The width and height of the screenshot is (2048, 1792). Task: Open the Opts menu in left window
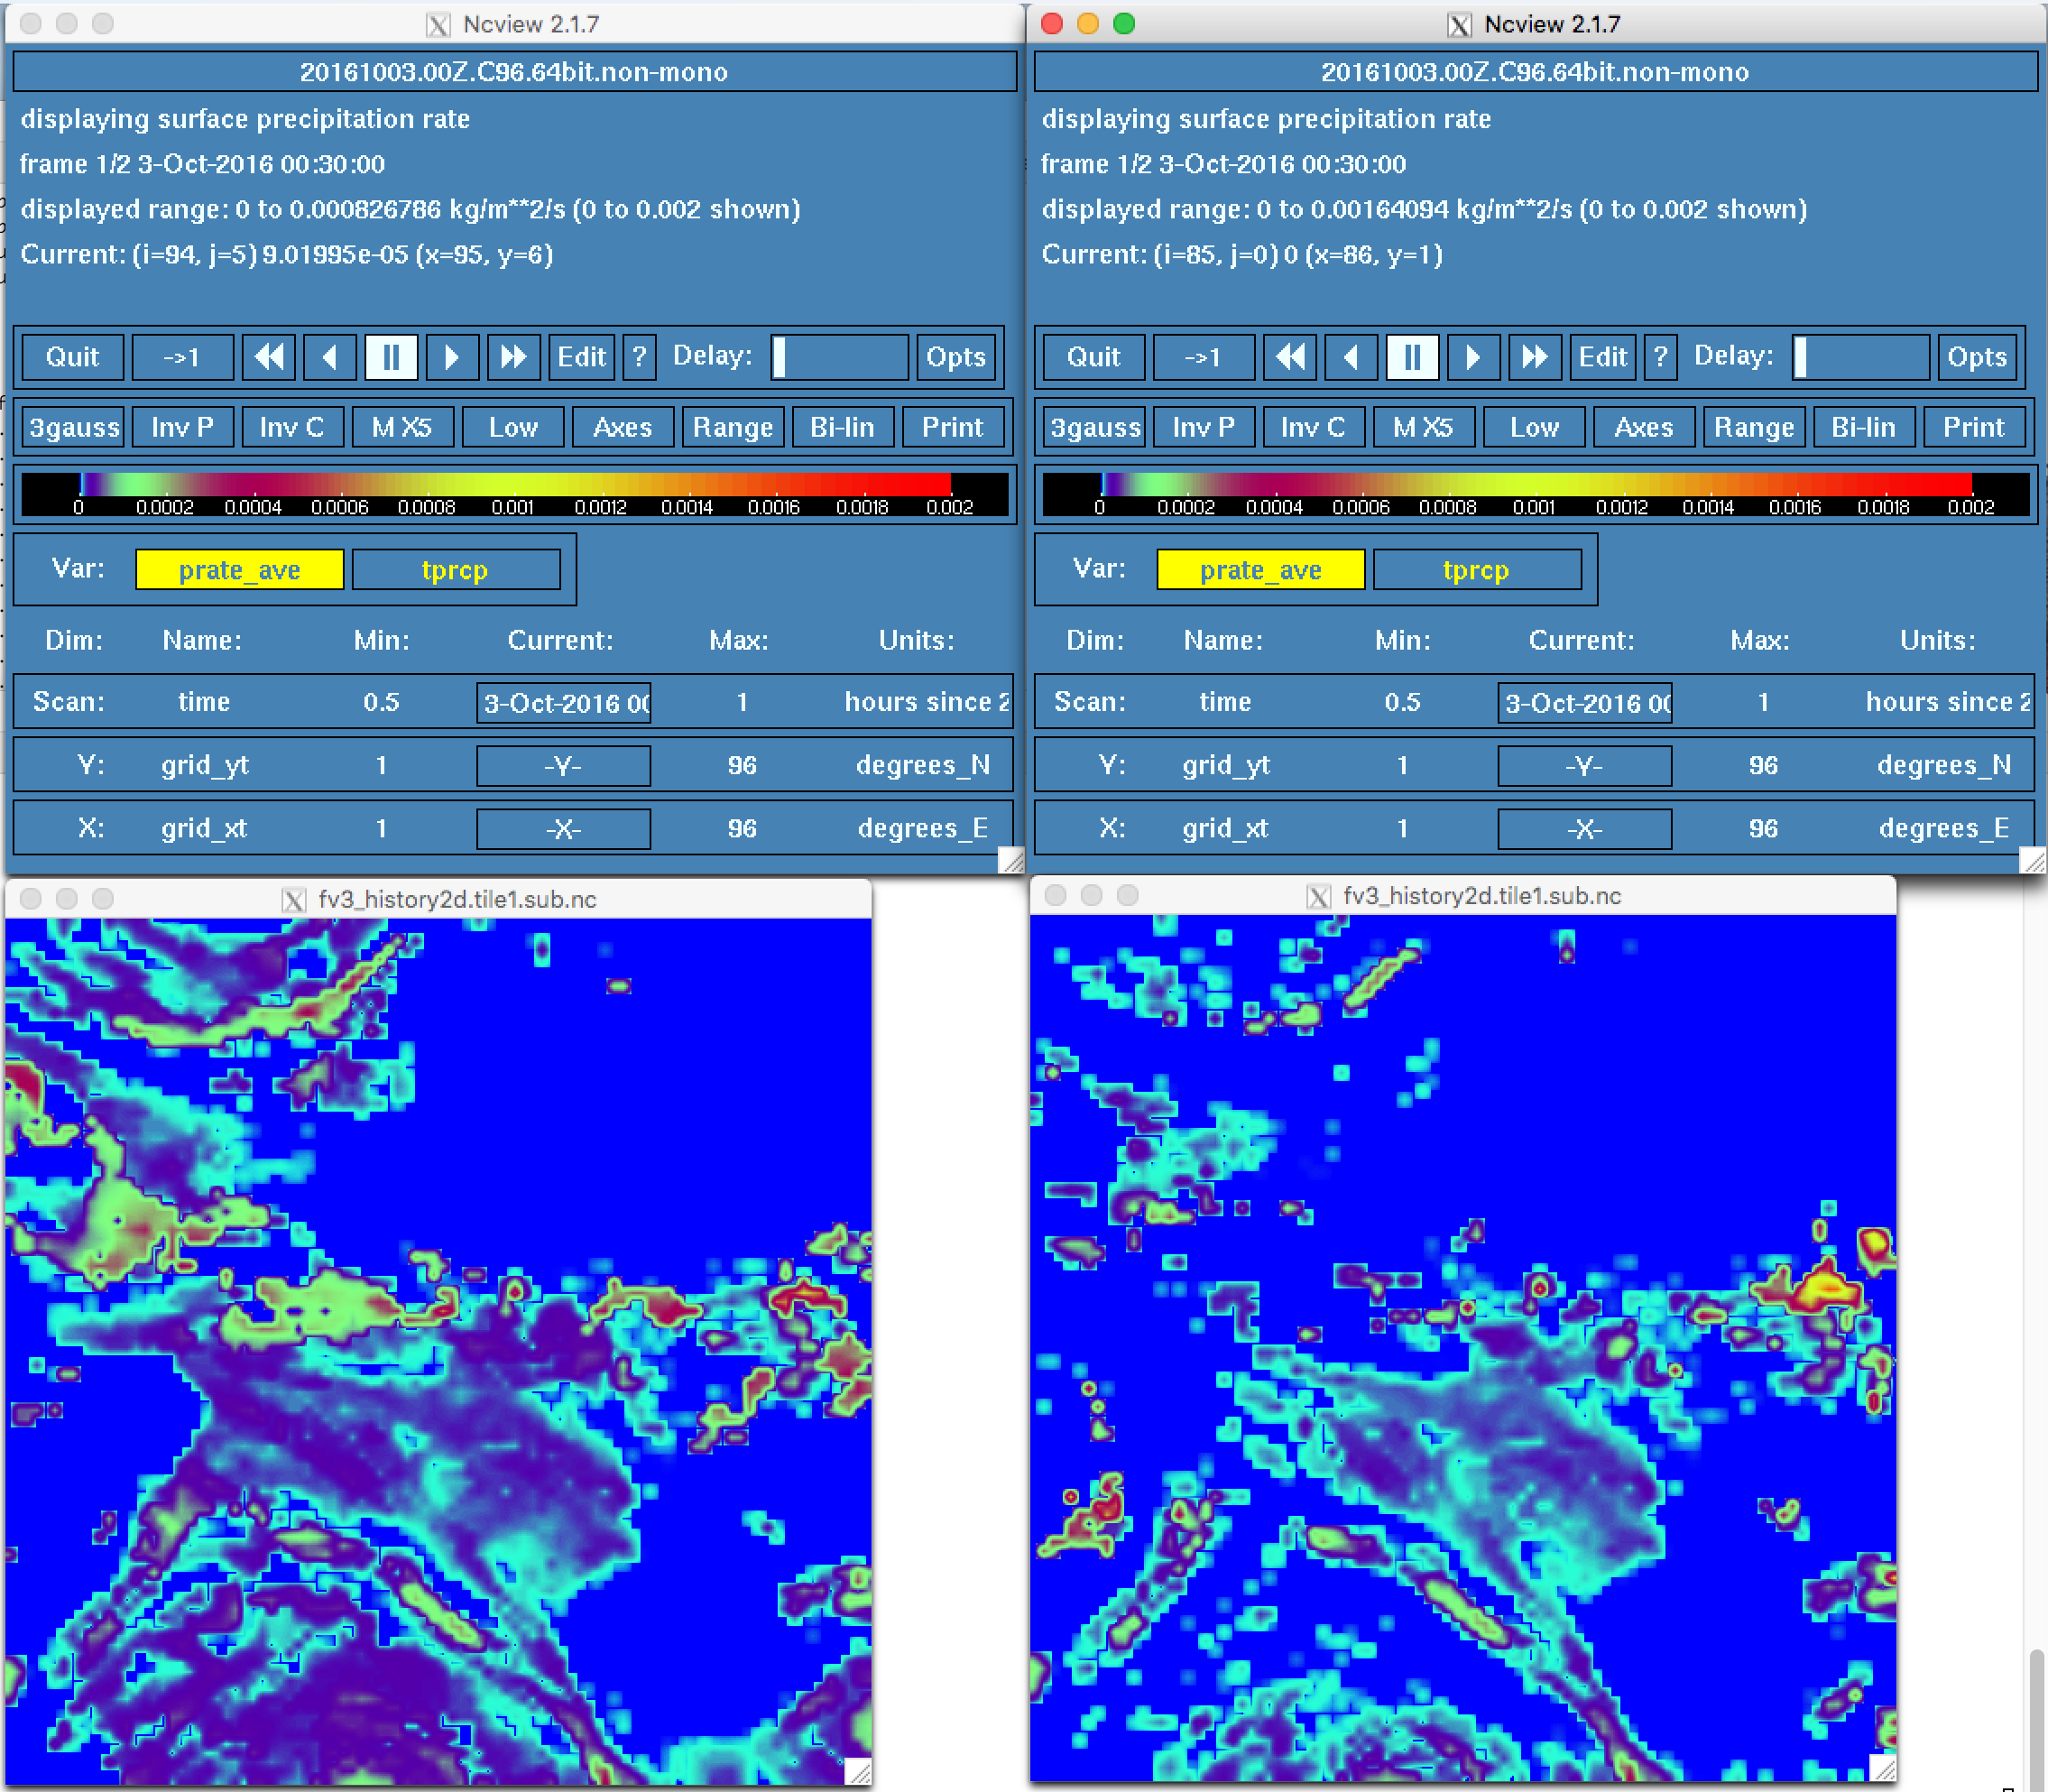(956, 357)
